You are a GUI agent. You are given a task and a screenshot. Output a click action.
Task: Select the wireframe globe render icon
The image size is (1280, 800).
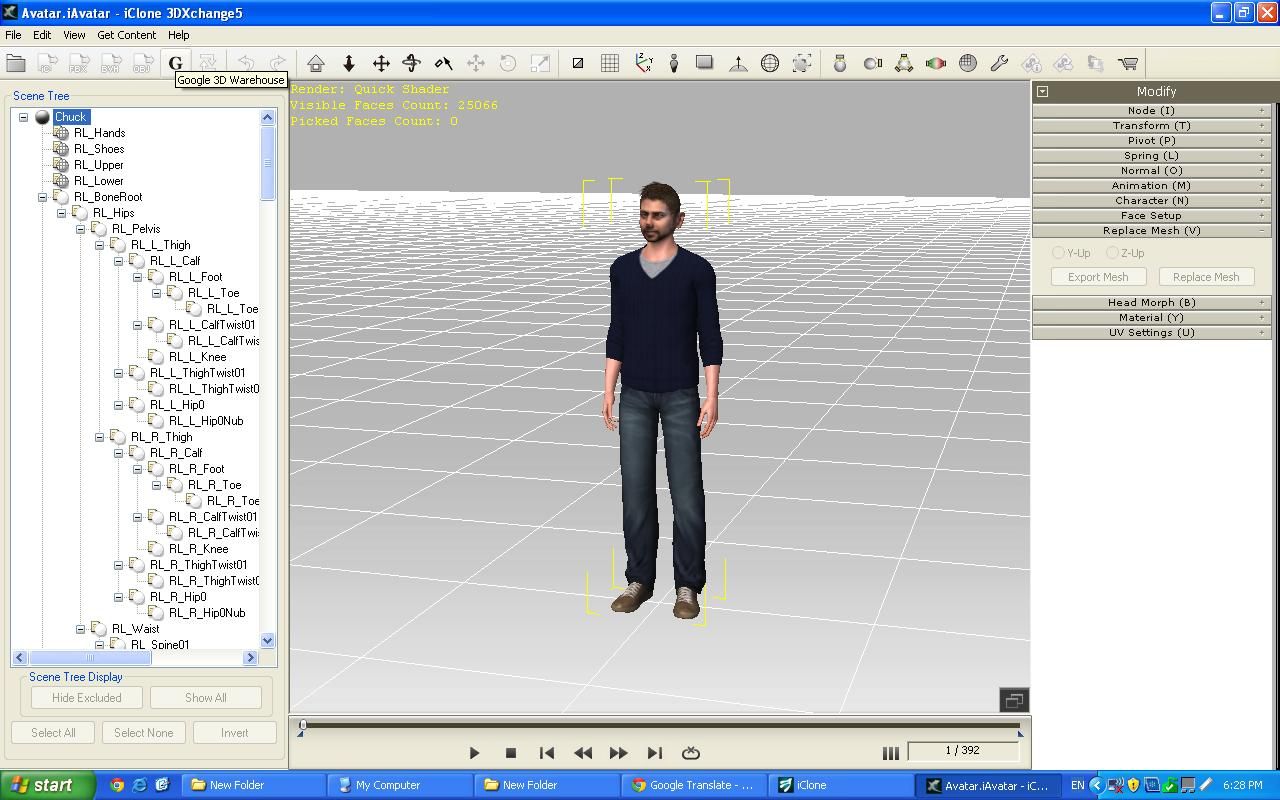tap(770, 63)
